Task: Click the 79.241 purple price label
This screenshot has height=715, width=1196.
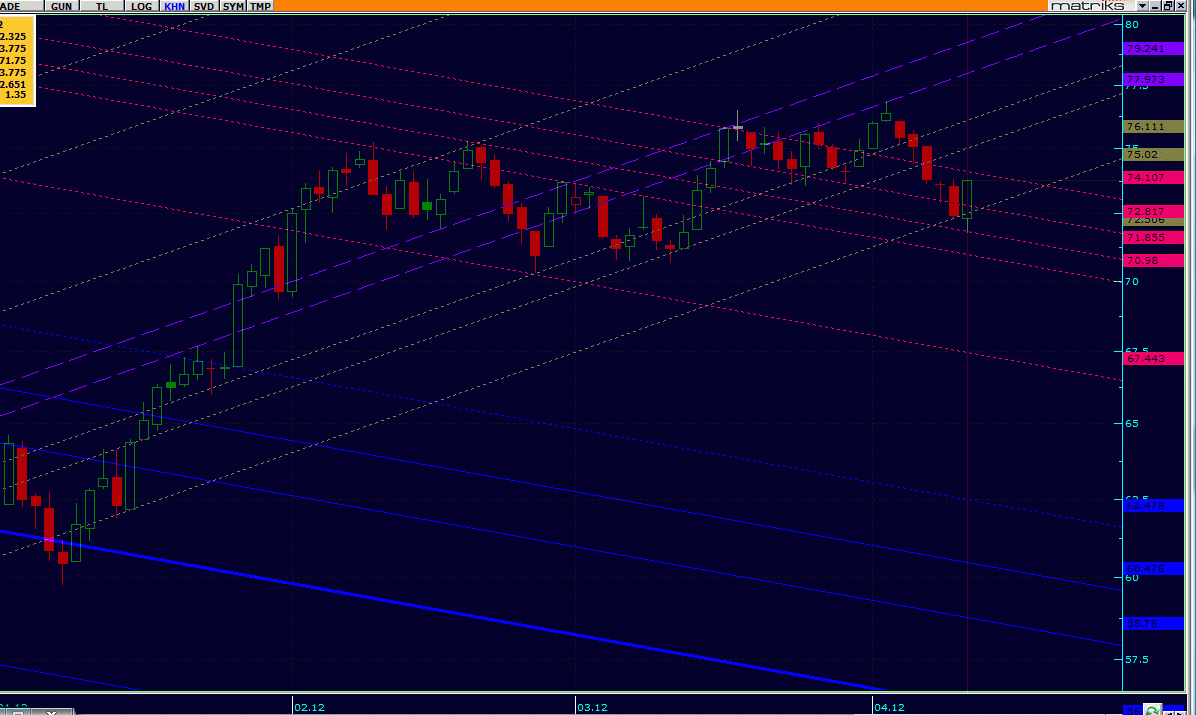Action: pos(1153,48)
